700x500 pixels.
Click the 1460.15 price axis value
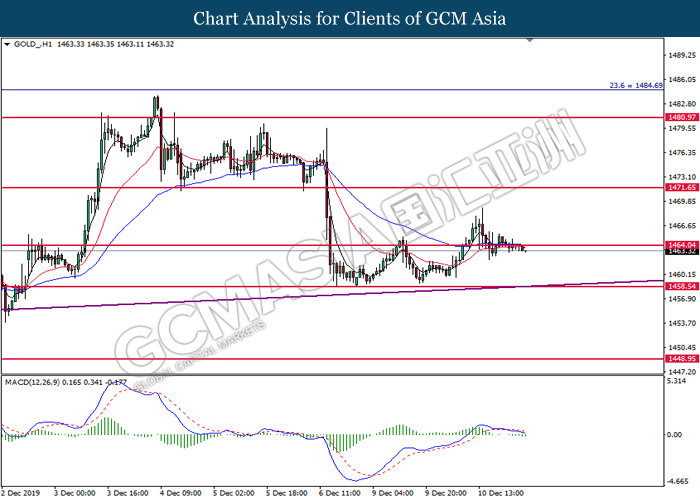pyautogui.click(x=682, y=275)
